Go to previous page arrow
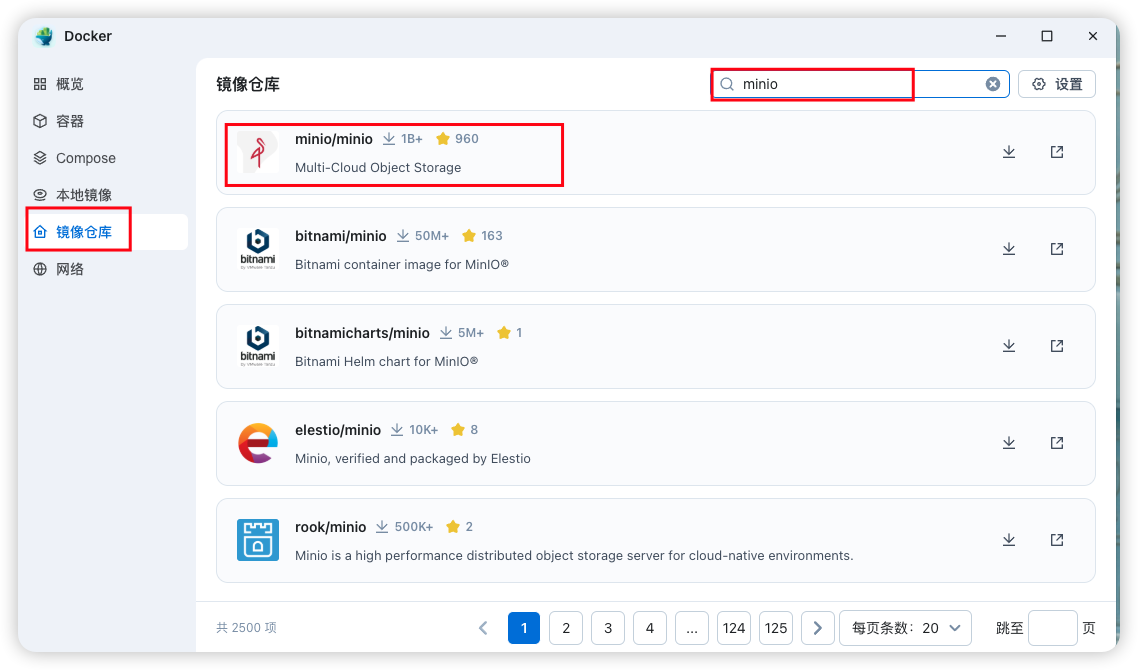This screenshot has height=670, width=1138. 483,628
